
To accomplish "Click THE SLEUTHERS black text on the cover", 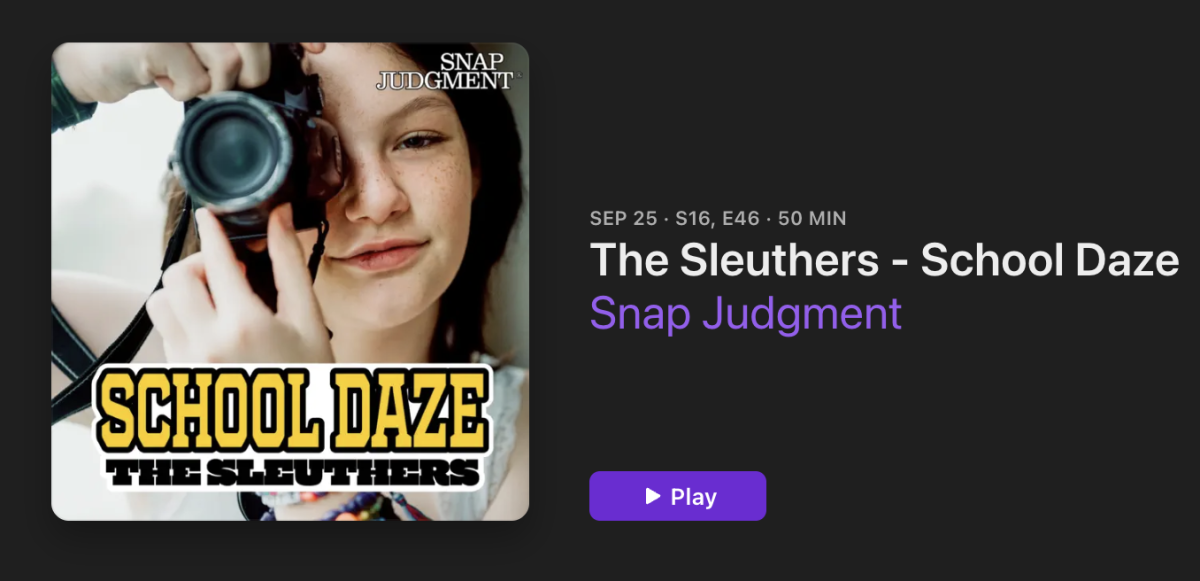I will (x=293, y=471).
